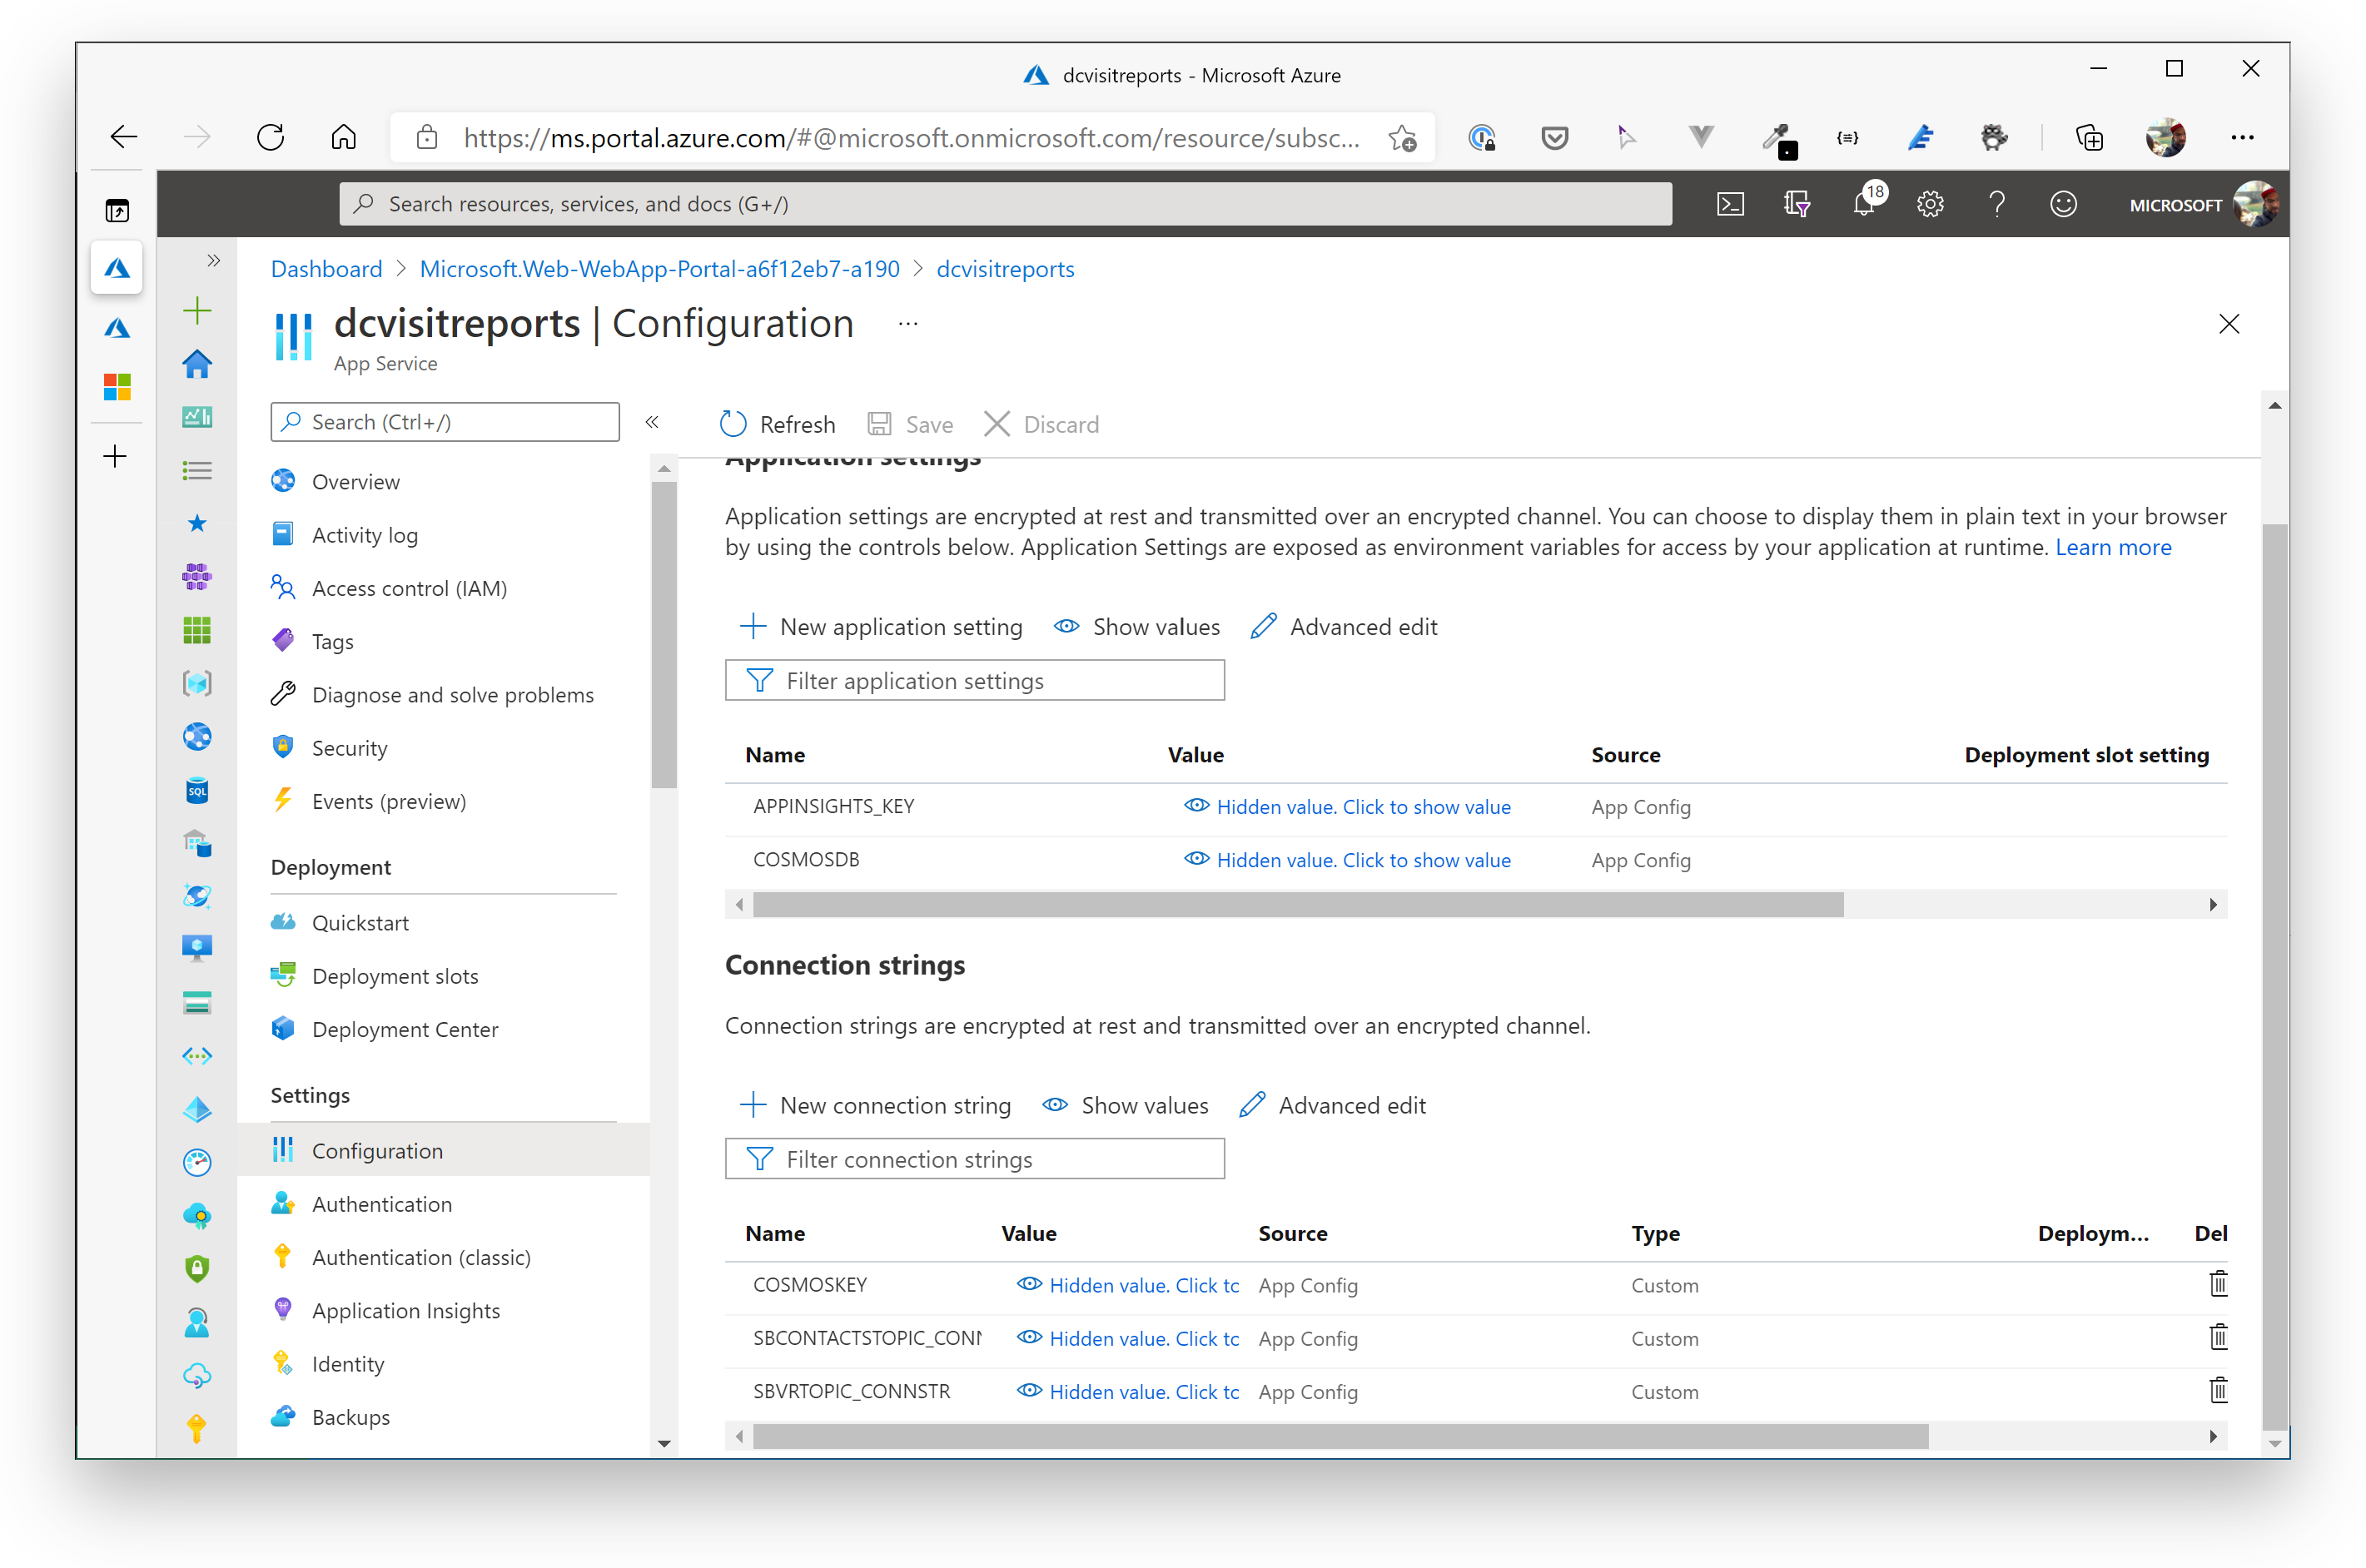Collapse the Configuration menu panel
The height and width of the screenshot is (1568, 2366).
[652, 422]
